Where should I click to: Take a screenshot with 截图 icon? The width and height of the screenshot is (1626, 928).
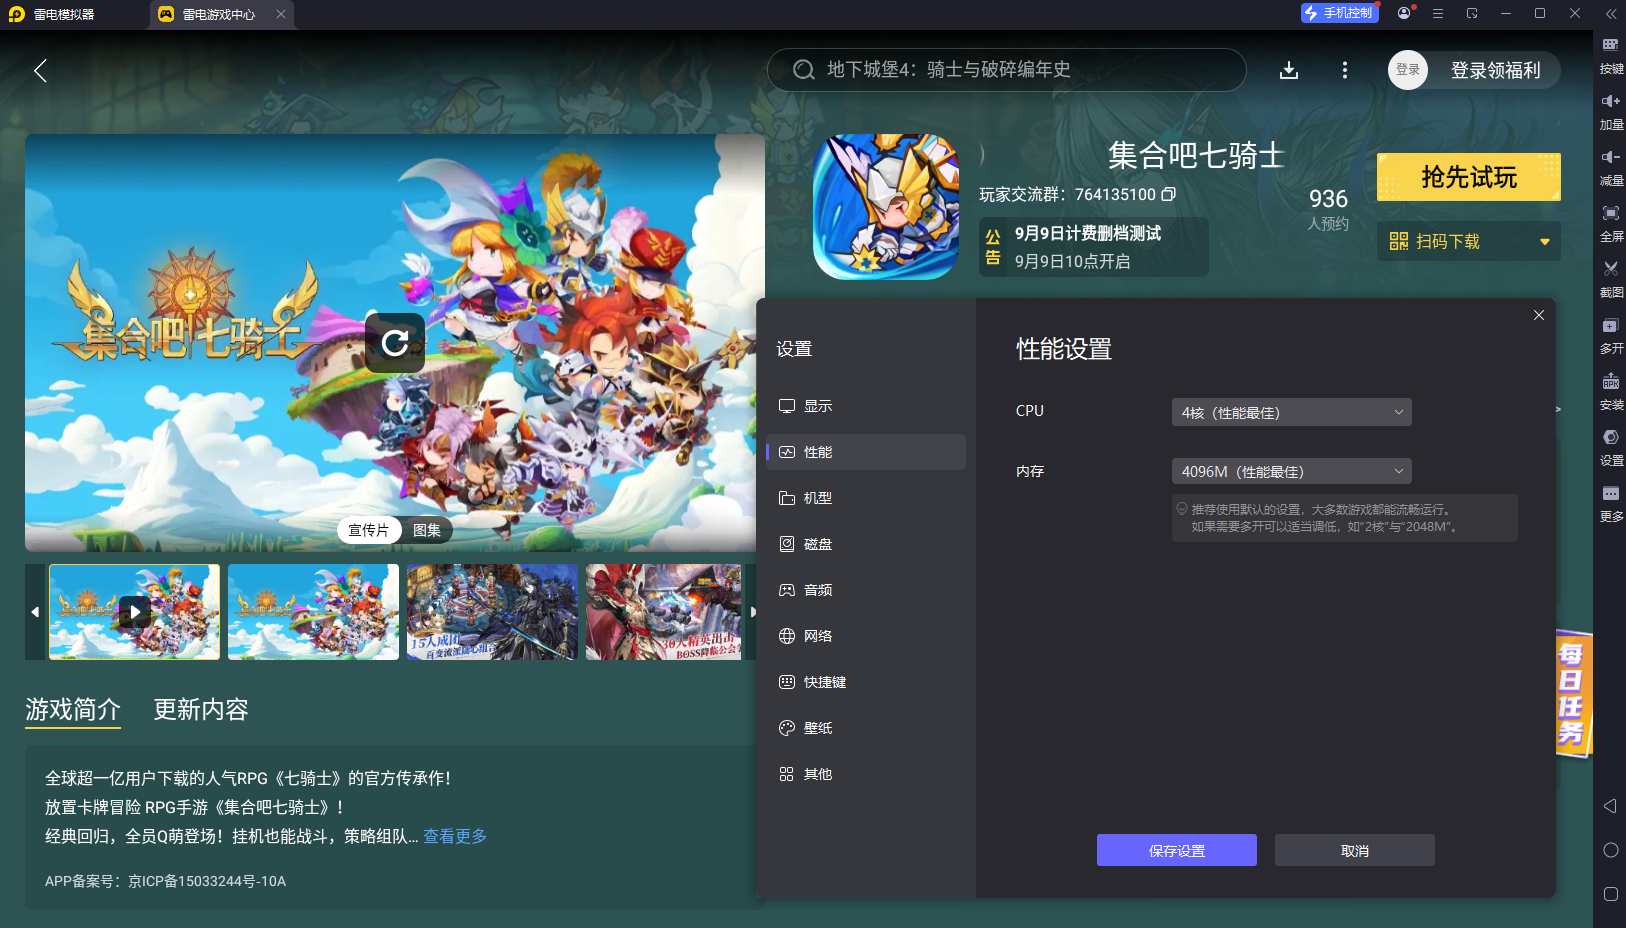tap(1611, 279)
